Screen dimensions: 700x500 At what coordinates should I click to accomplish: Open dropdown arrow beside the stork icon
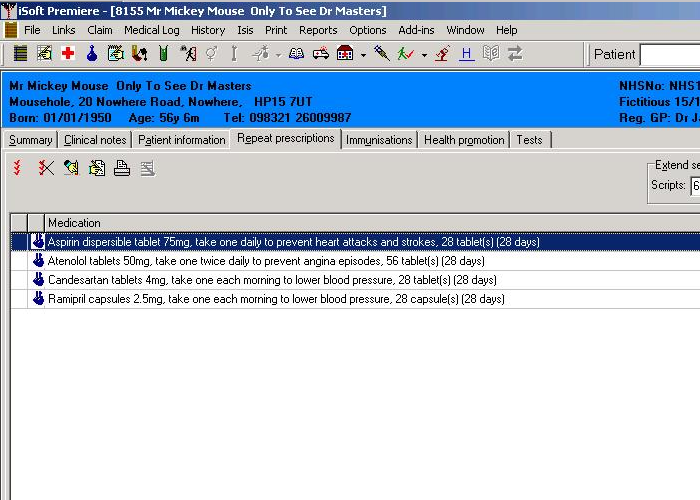pyautogui.click(x=279, y=55)
